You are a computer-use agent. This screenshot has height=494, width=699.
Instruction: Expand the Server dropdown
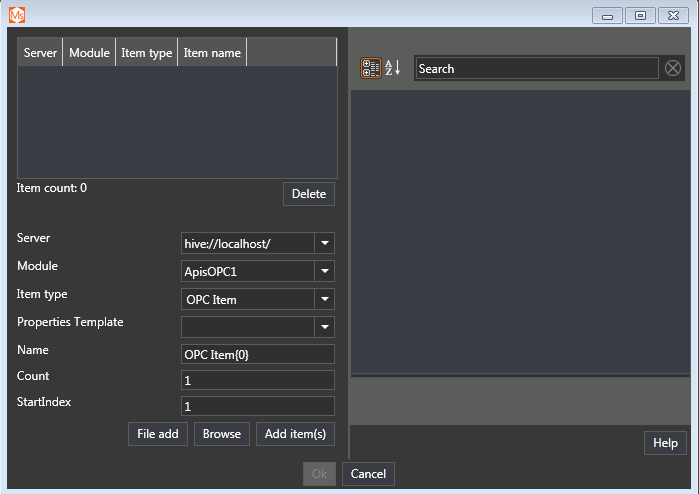pyautogui.click(x=324, y=243)
